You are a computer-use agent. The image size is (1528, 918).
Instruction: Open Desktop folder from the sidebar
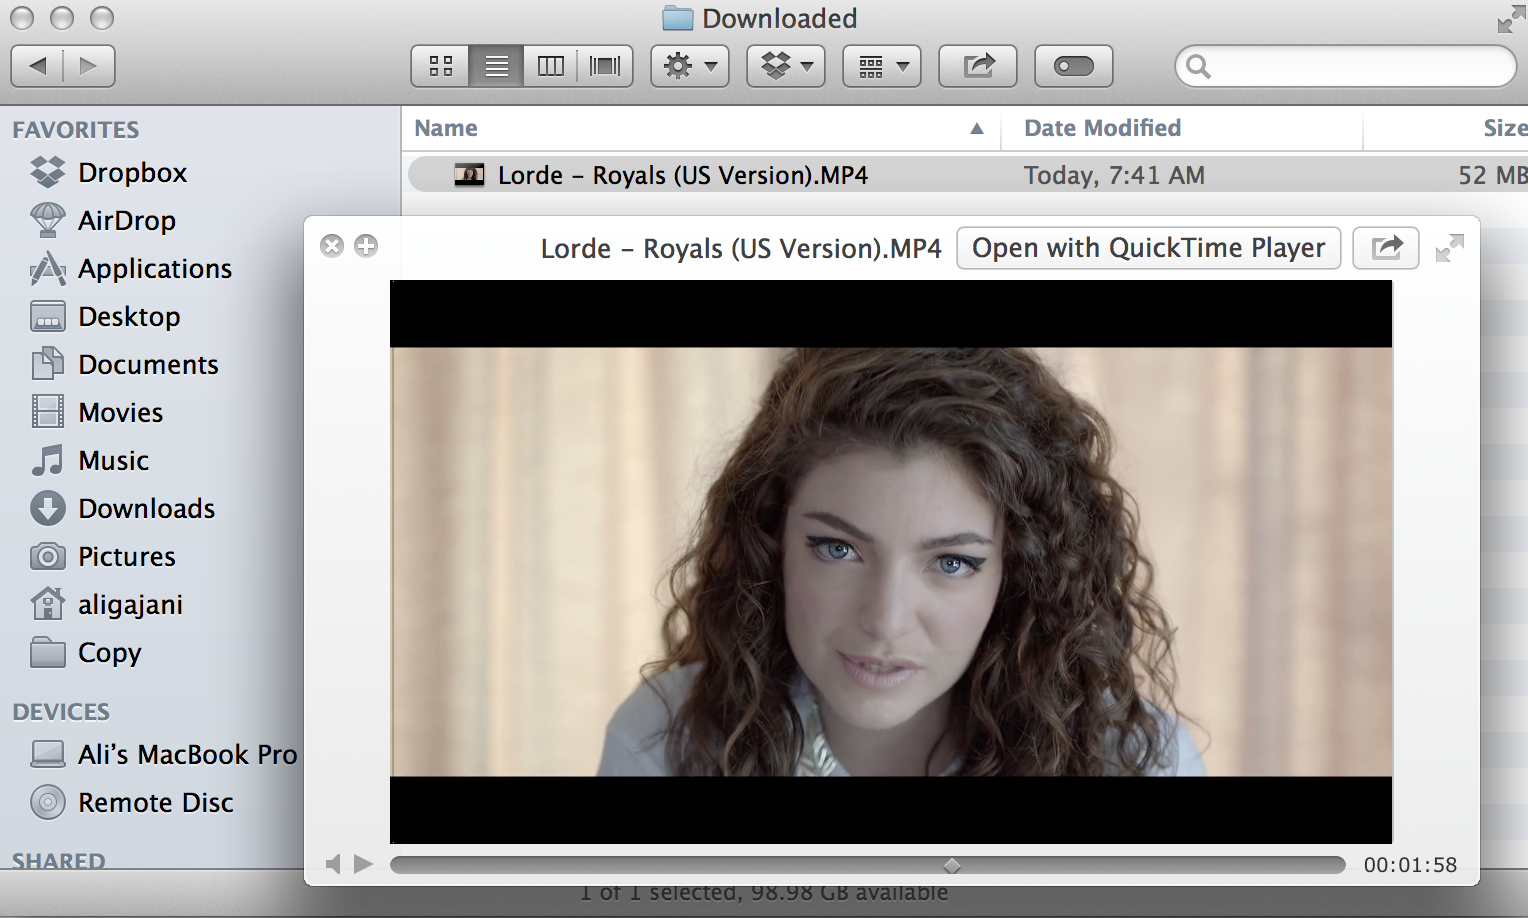pyautogui.click(x=129, y=317)
